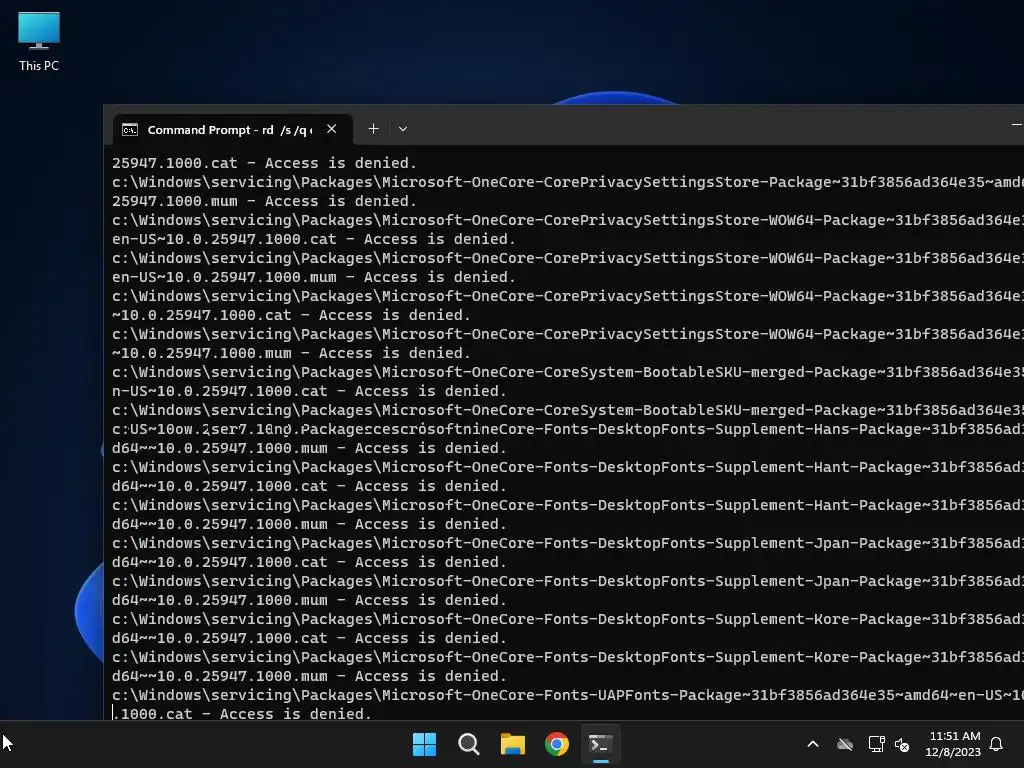1024x768 pixels.
Task: Click the Command Prompt tab icon
Action: click(130, 129)
